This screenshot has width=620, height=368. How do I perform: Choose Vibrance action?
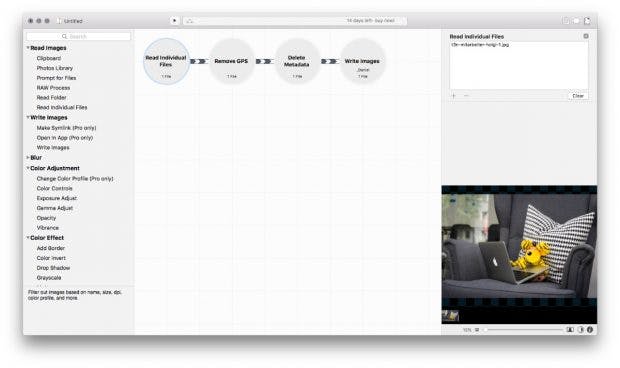[x=47, y=228]
